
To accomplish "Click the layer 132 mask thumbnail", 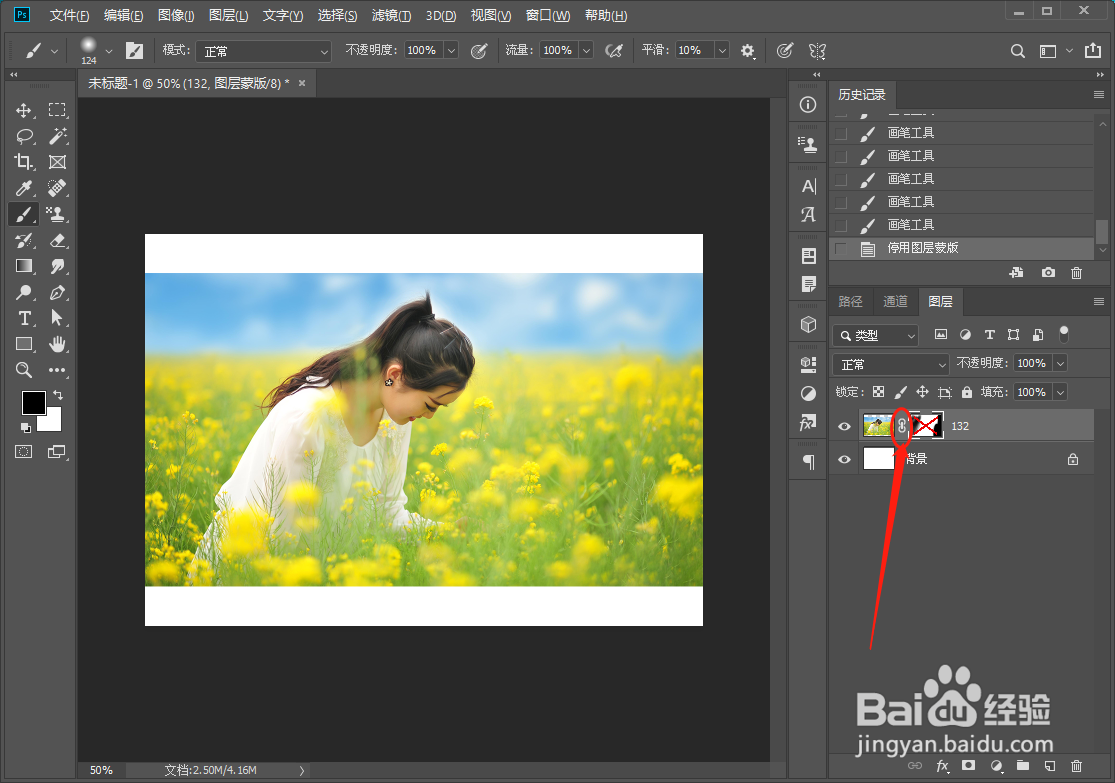I will [927, 426].
